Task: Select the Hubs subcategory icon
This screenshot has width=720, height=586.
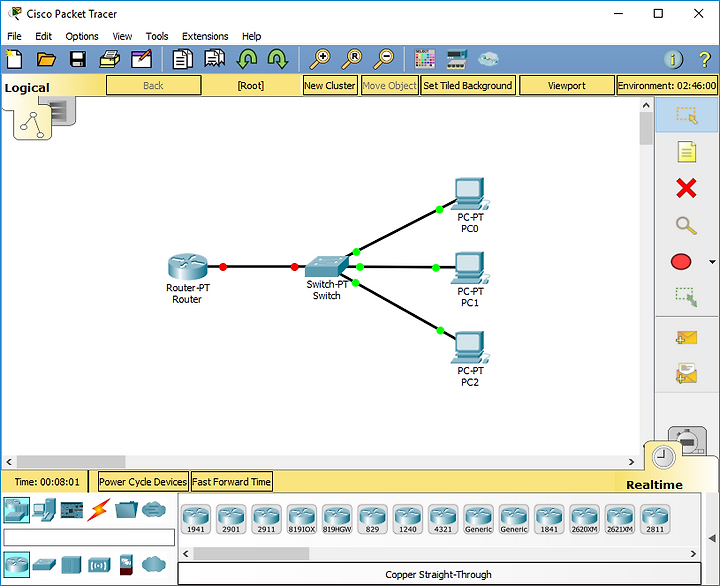Action: click(x=71, y=565)
